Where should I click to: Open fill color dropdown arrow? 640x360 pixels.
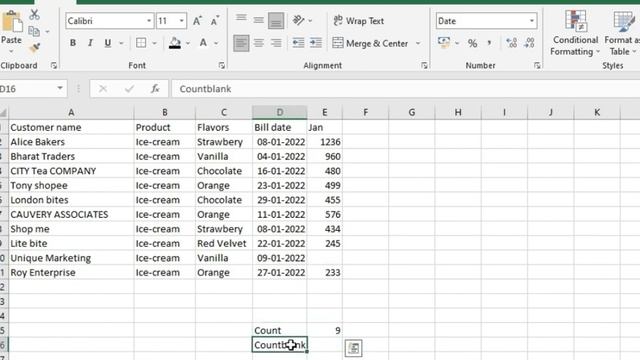[188, 43]
